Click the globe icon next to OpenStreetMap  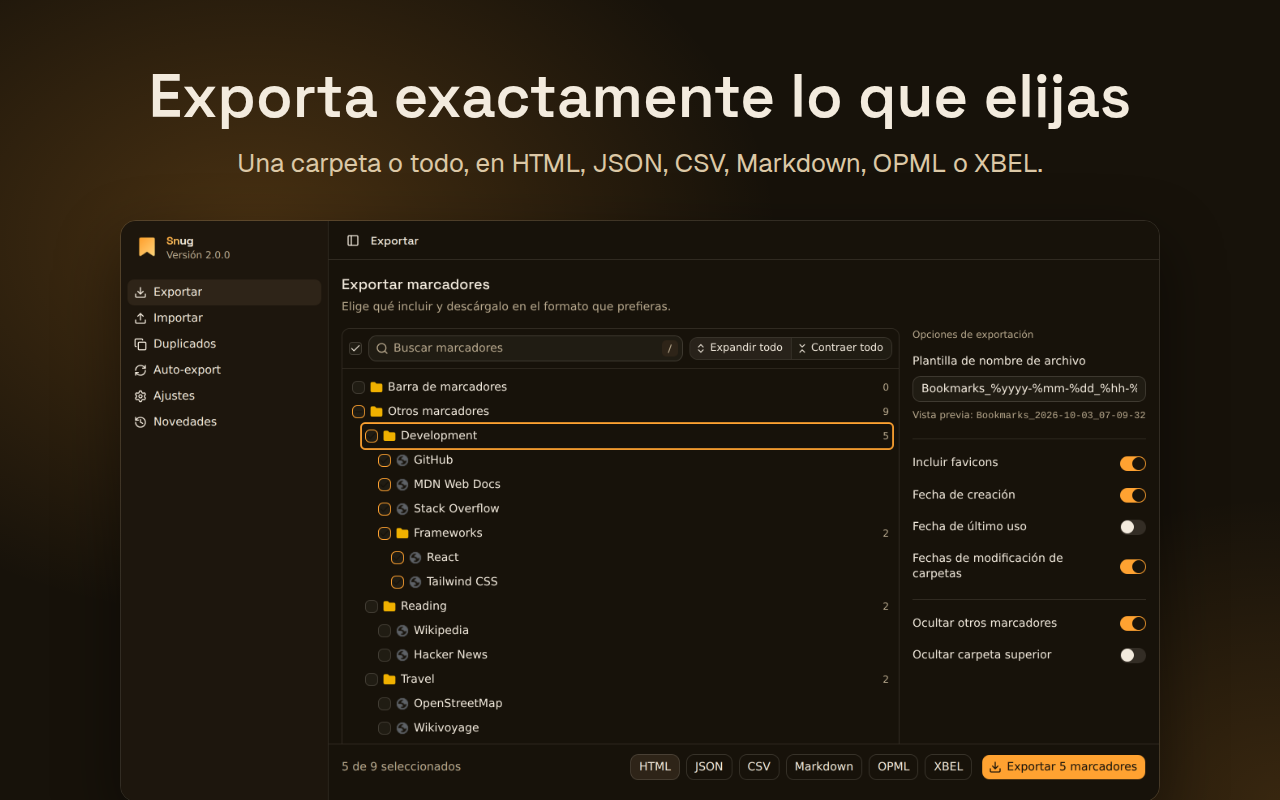coord(403,704)
